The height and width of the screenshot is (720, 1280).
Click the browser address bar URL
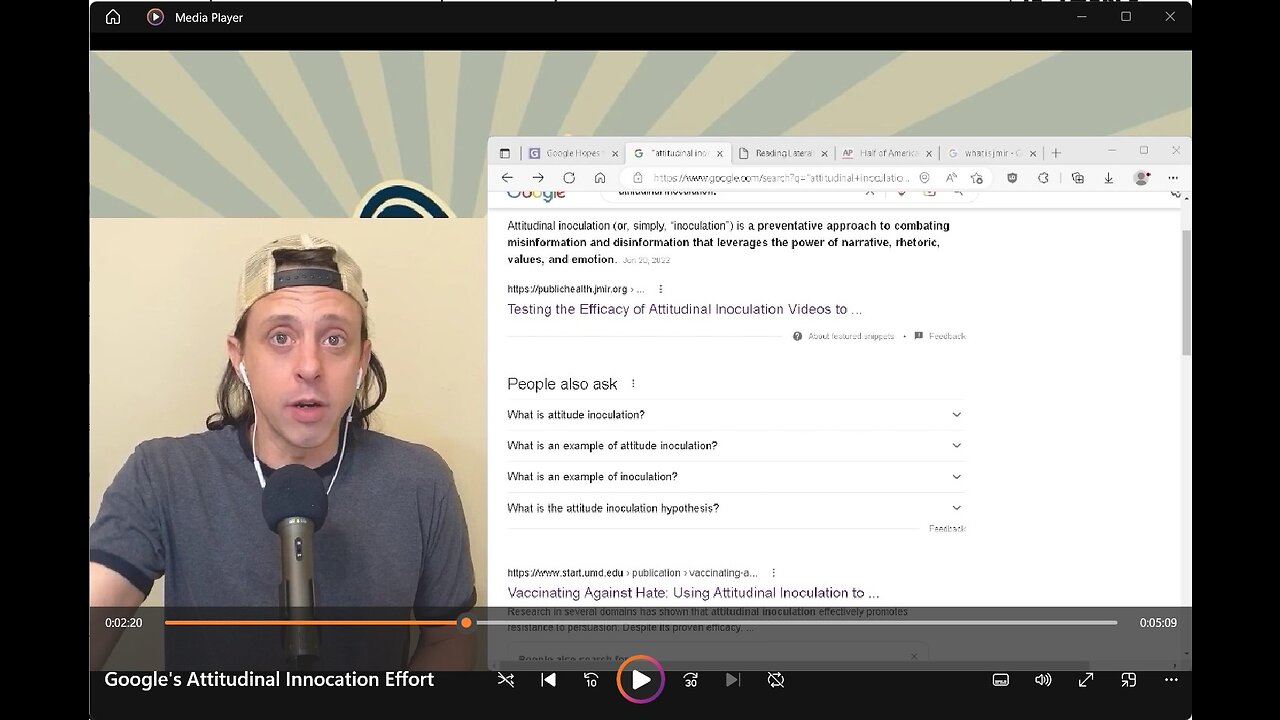point(782,178)
